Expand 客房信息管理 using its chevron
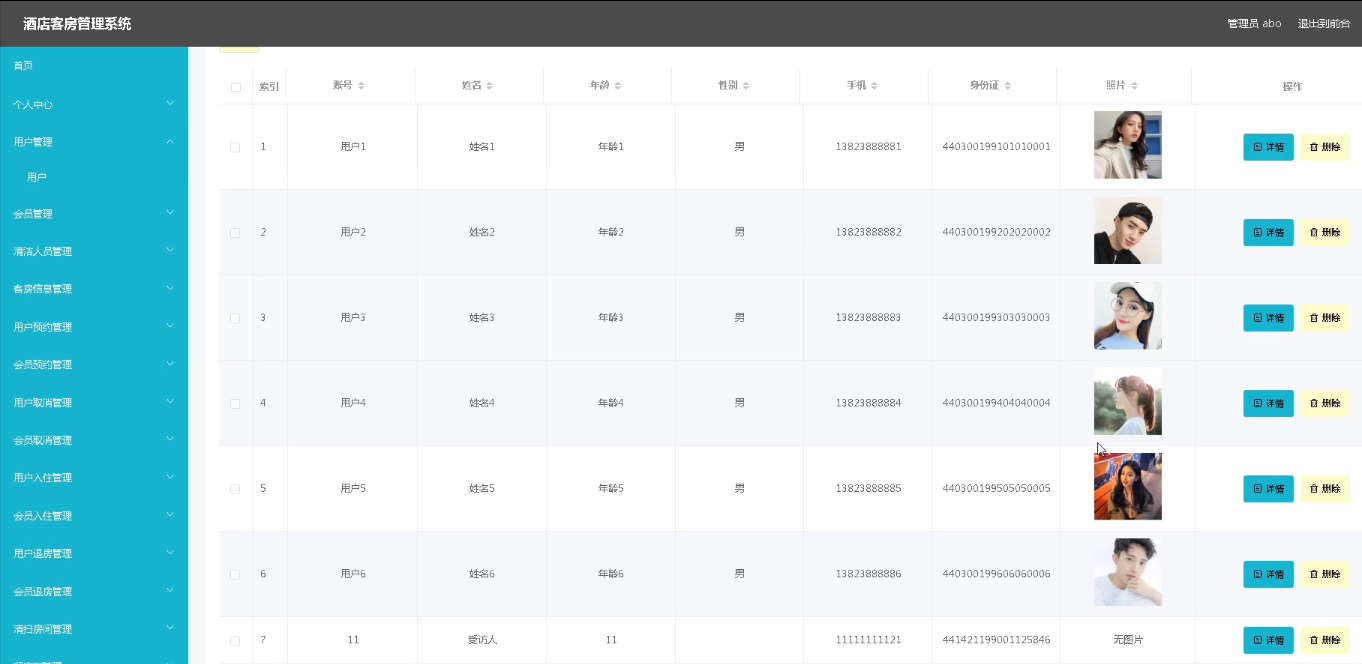The image size is (1362, 664). [x=170, y=288]
